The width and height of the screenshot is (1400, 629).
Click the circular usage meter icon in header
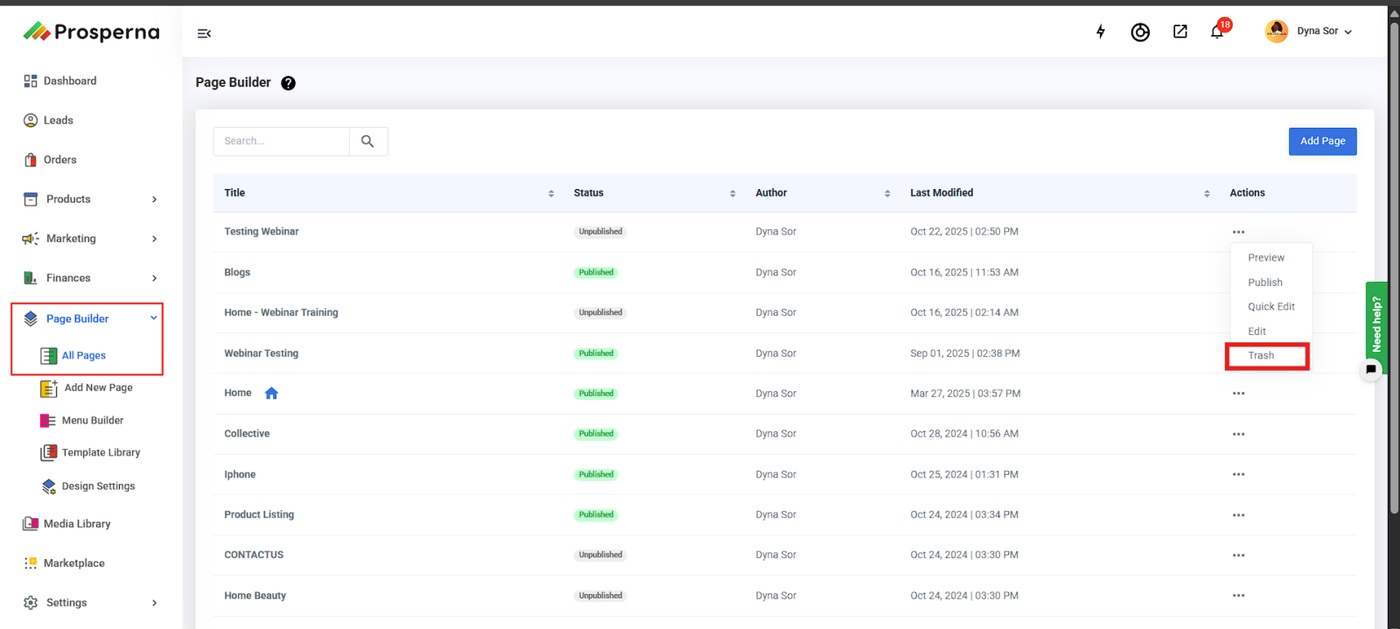click(1140, 32)
